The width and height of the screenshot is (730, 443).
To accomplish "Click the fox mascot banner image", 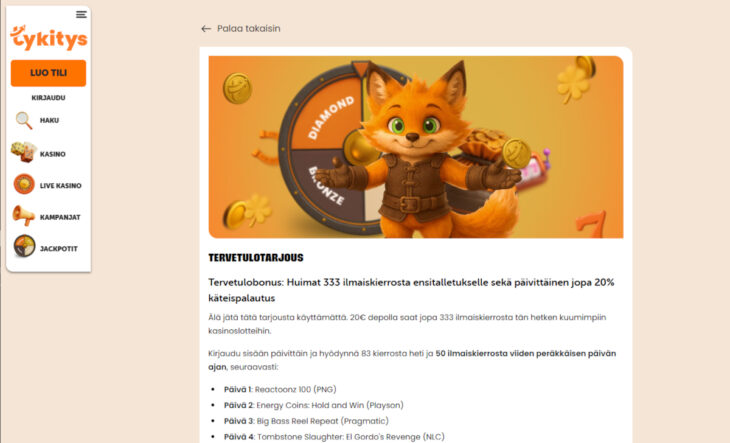I will pyautogui.click(x=416, y=147).
